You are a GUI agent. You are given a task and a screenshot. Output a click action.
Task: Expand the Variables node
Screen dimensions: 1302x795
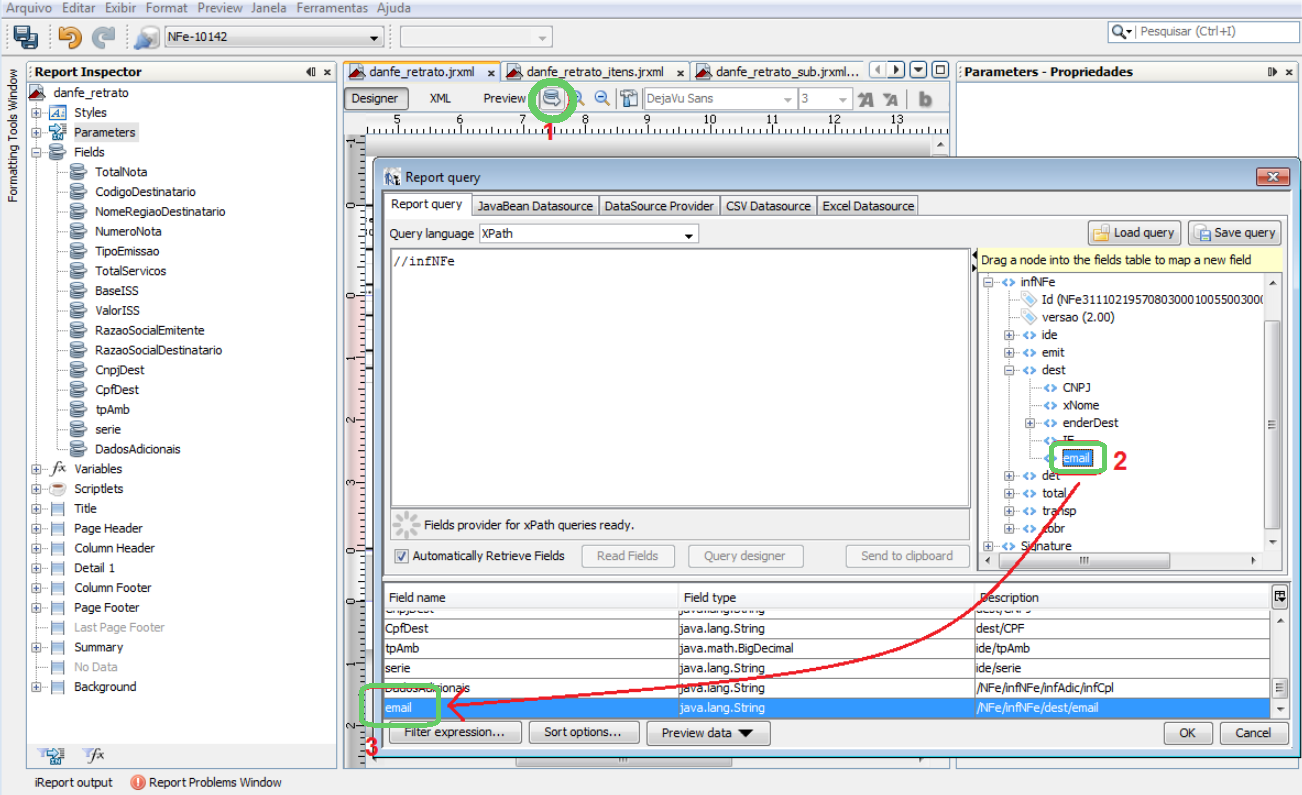point(37,469)
